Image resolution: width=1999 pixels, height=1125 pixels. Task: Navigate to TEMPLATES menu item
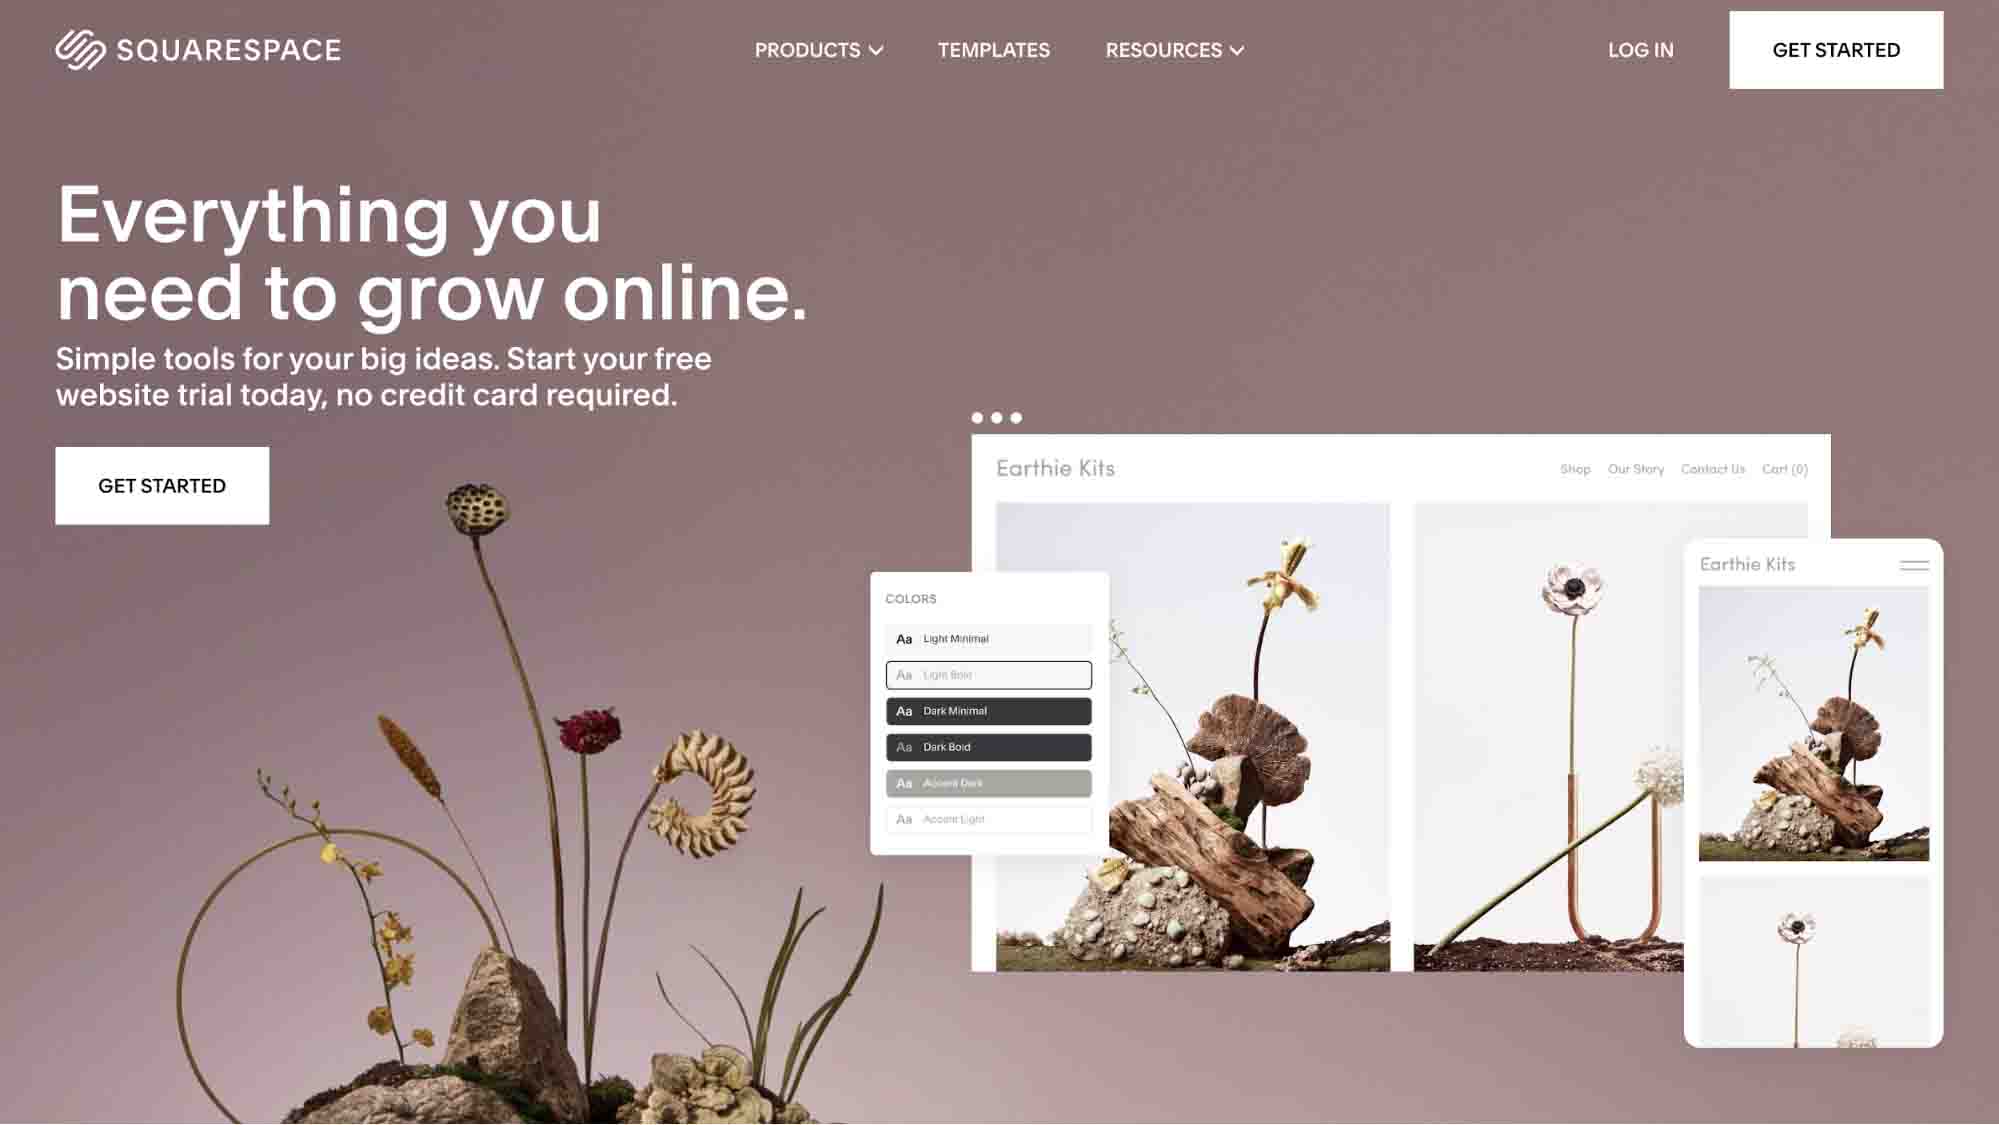(994, 49)
